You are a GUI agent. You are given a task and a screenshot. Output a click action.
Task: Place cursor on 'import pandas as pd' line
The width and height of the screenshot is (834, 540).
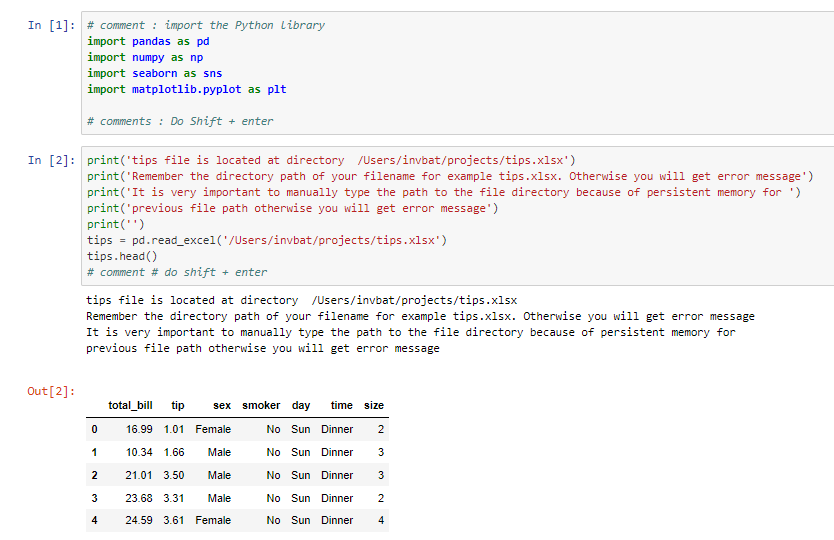pyautogui.click(x=148, y=41)
